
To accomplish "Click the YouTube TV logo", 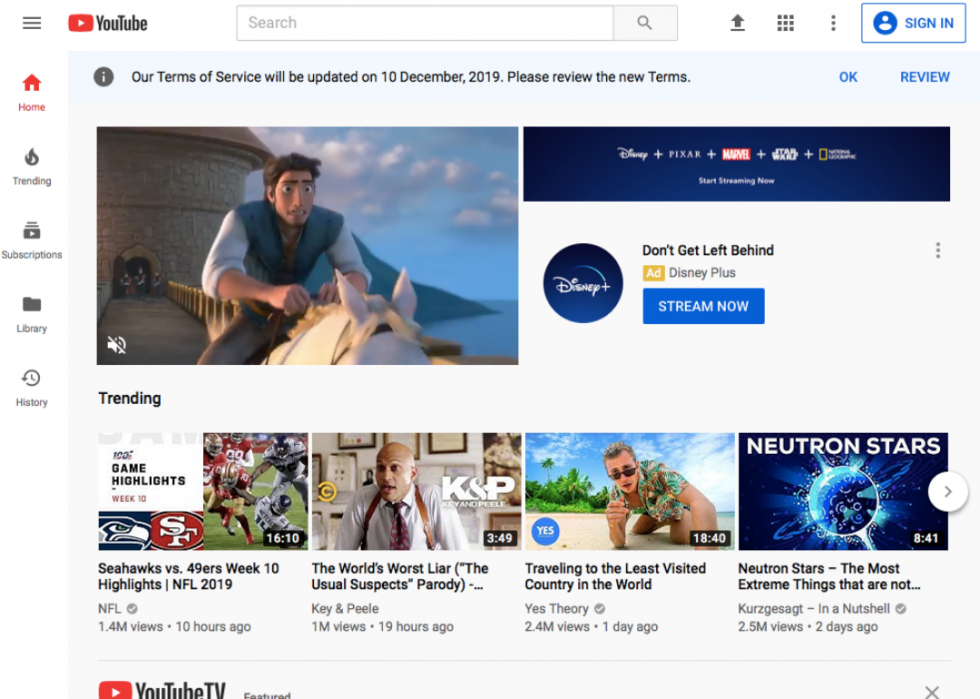I will click(x=162, y=690).
